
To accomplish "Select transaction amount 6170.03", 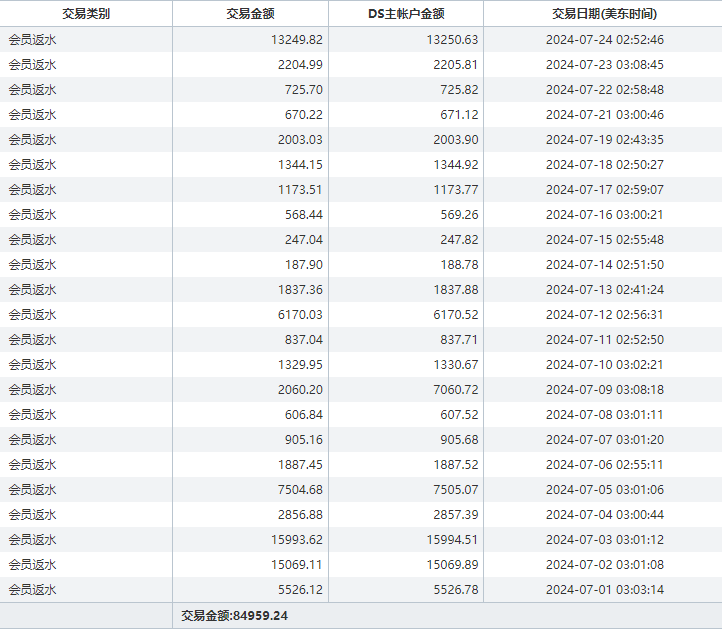I will click(x=300, y=314).
